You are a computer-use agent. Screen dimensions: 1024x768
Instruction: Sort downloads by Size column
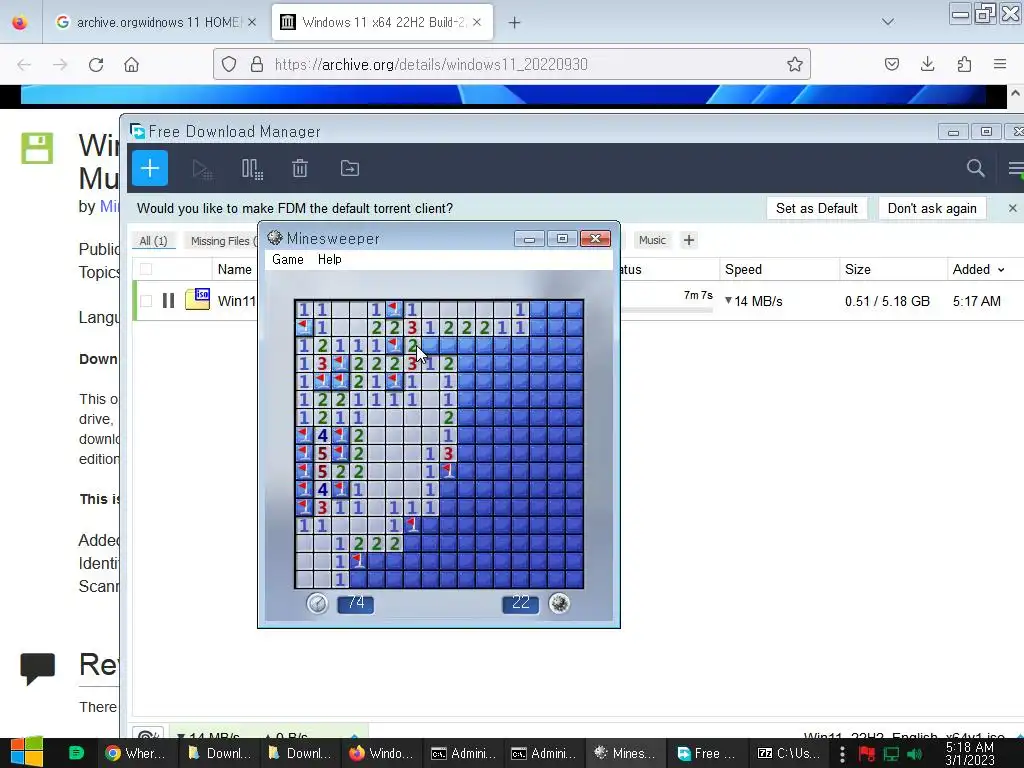857,269
